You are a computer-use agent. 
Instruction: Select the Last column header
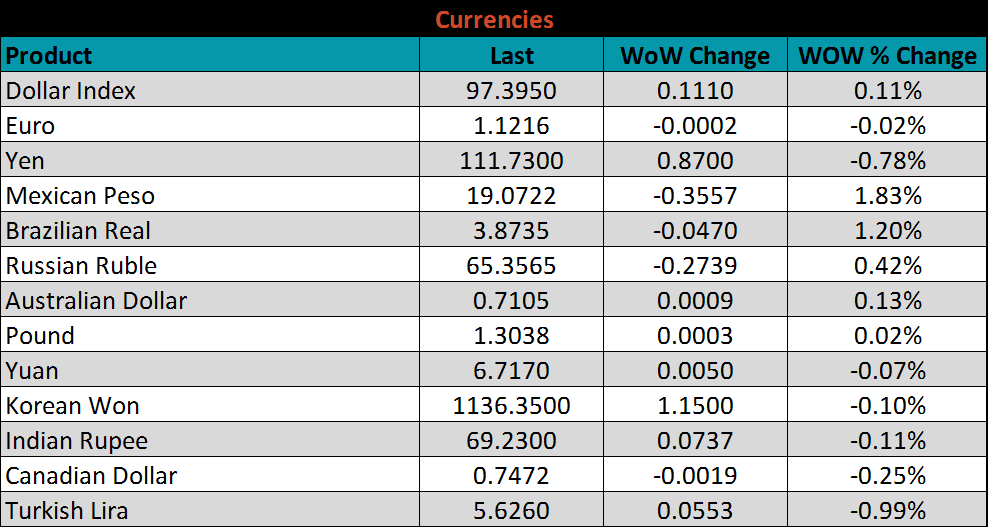pyautogui.click(x=511, y=55)
